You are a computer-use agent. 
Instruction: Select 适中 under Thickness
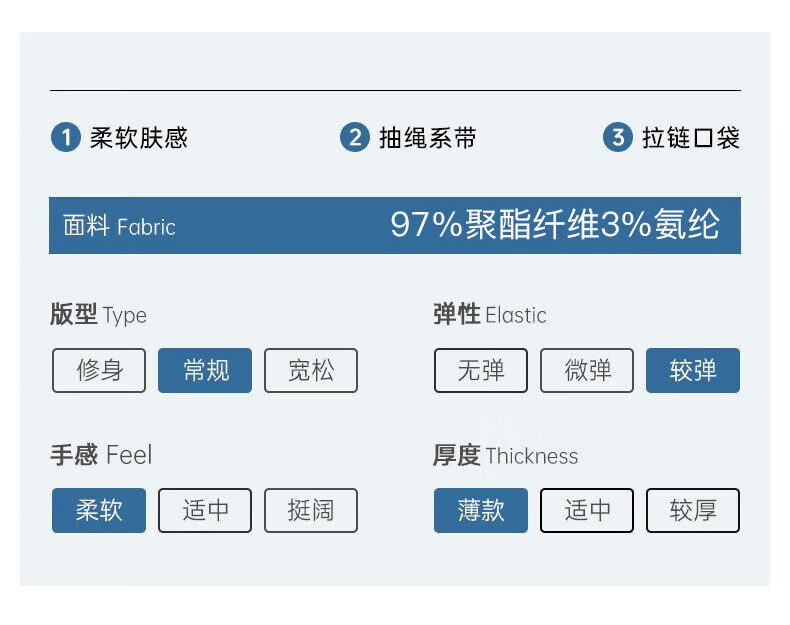[587, 510]
